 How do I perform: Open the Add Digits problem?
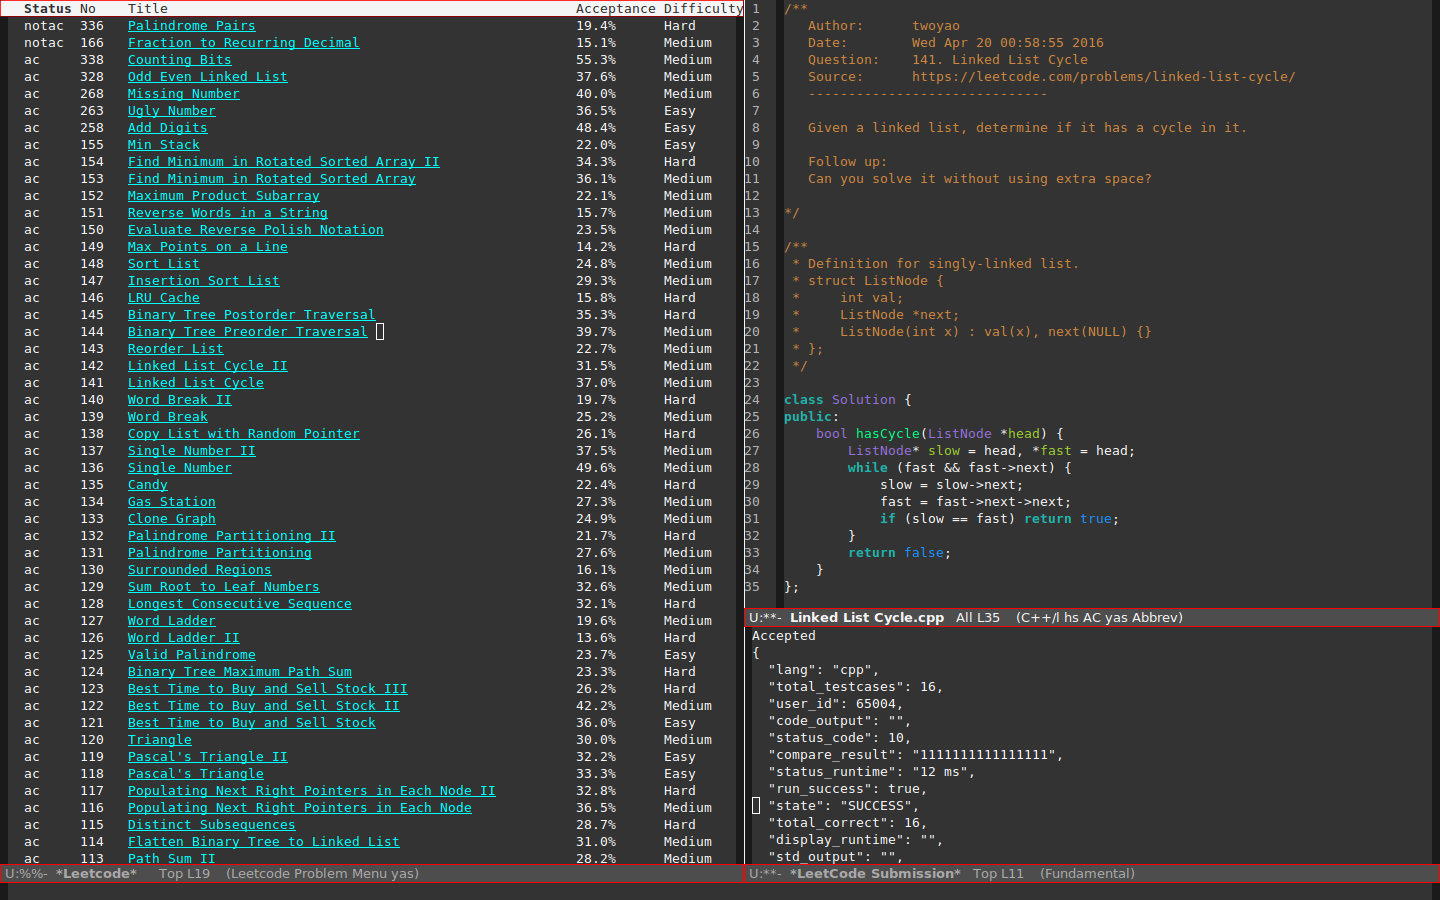[x=167, y=128]
